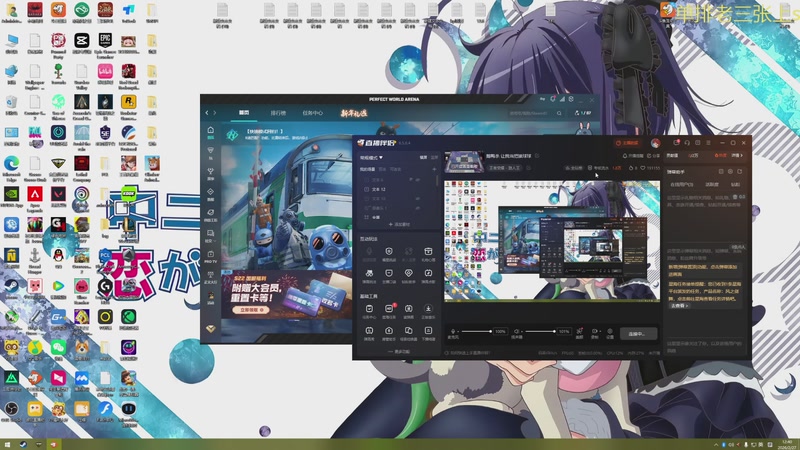Open 设置 gear icon next to the connect button
The width and height of the screenshot is (800, 450).
coord(610,331)
